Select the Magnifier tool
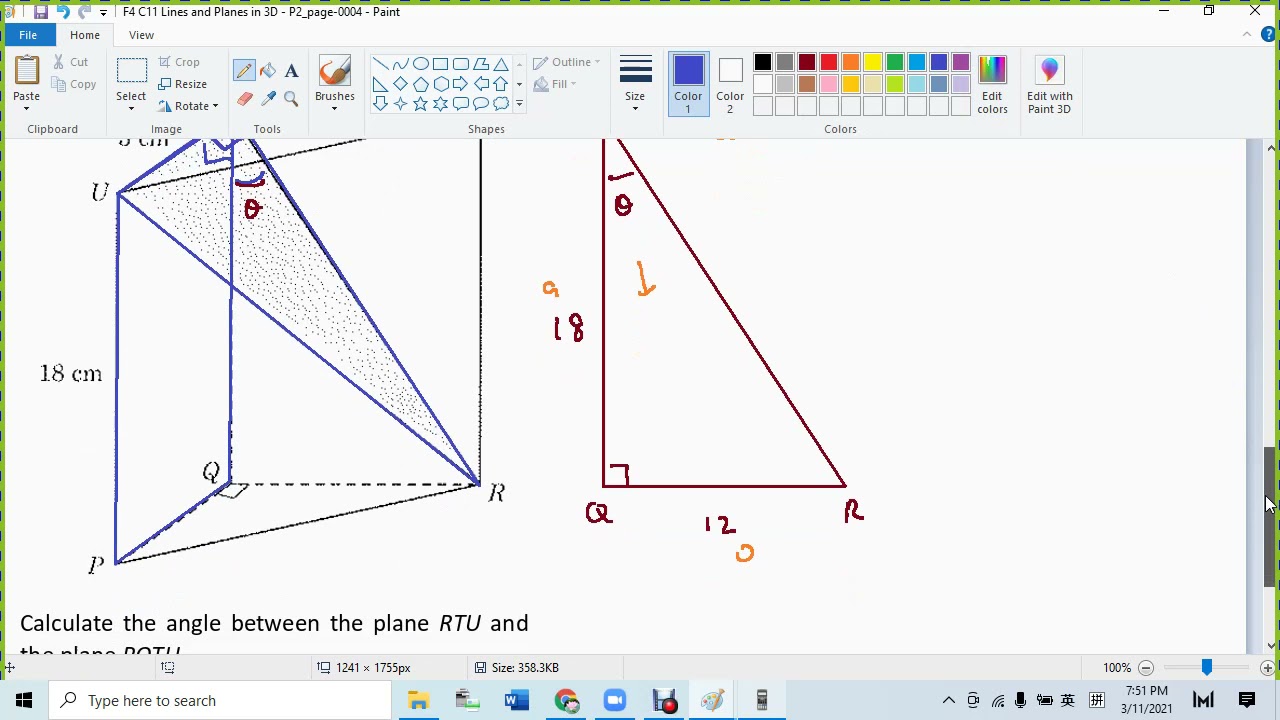This screenshot has width=1280, height=720. [291, 98]
